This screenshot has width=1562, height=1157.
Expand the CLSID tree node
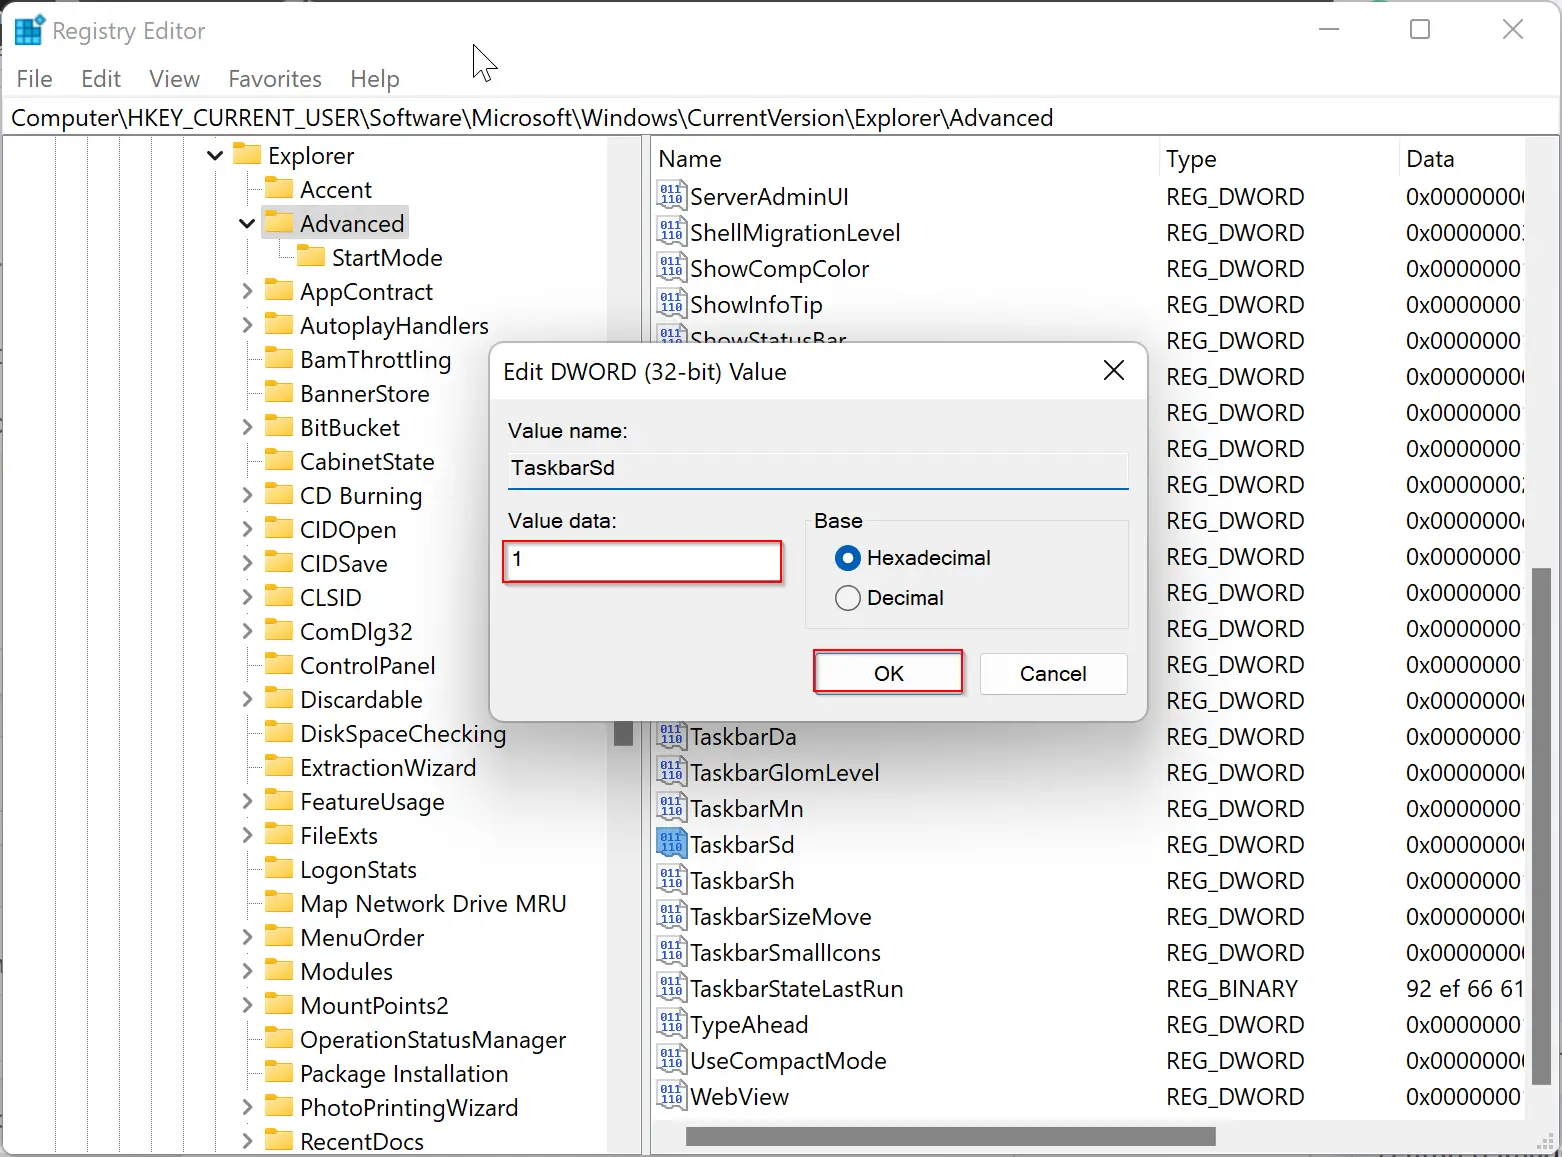pyautogui.click(x=247, y=597)
